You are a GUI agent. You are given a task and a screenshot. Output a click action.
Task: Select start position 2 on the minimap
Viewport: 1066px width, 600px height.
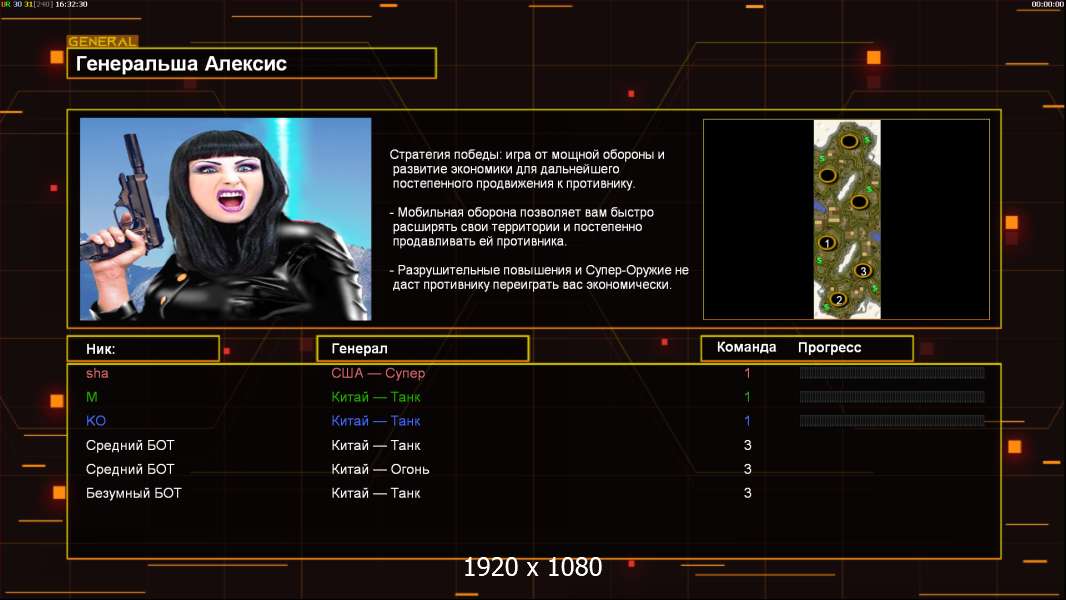(839, 299)
